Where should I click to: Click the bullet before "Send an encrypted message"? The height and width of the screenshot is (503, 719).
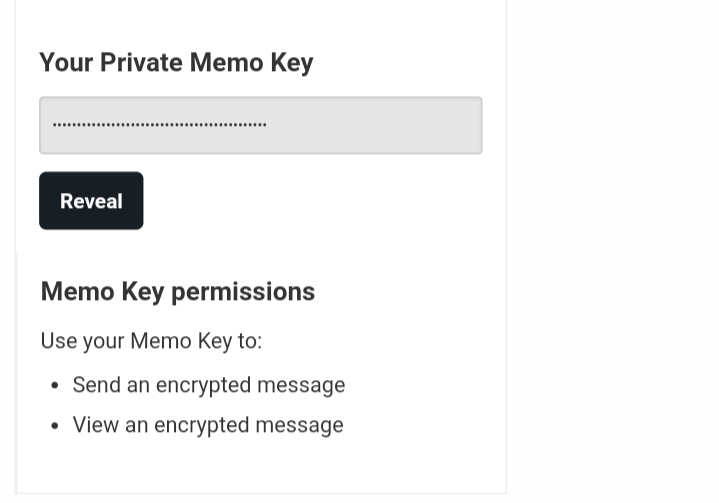point(55,386)
